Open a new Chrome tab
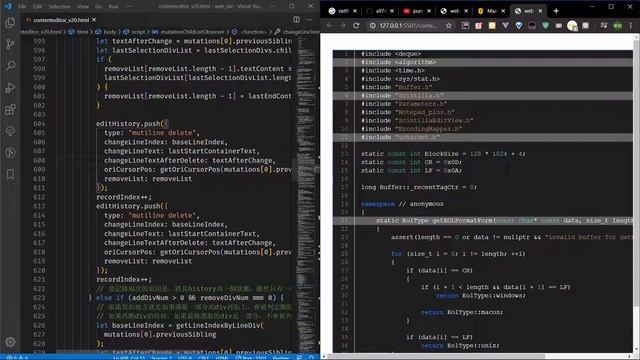 coord(556,11)
